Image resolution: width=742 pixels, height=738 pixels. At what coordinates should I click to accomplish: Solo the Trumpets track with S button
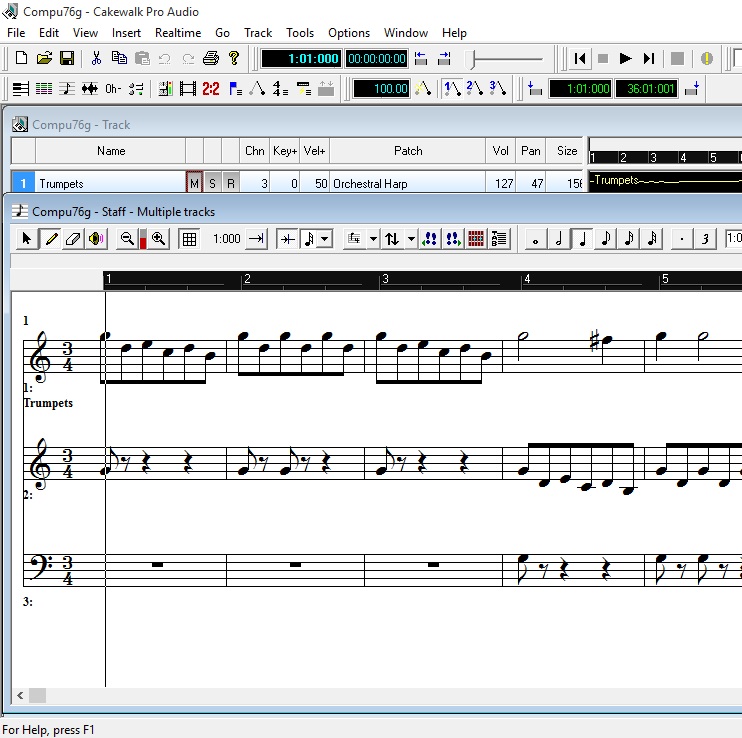212,183
